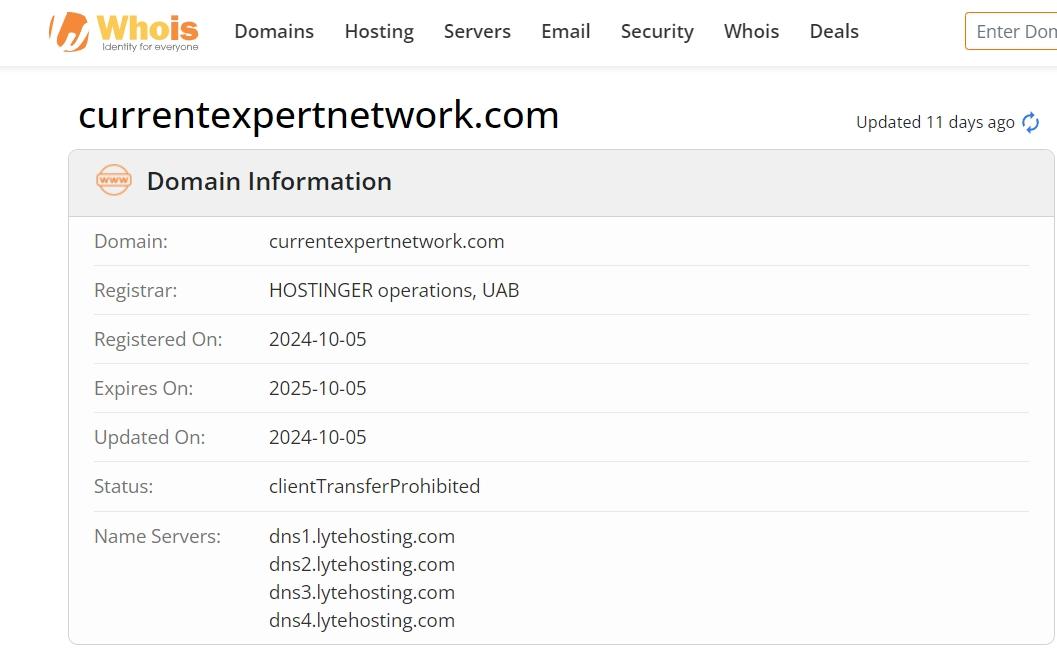Open the Whois menu item
This screenshot has width=1057, height=654.
(x=752, y=31)
